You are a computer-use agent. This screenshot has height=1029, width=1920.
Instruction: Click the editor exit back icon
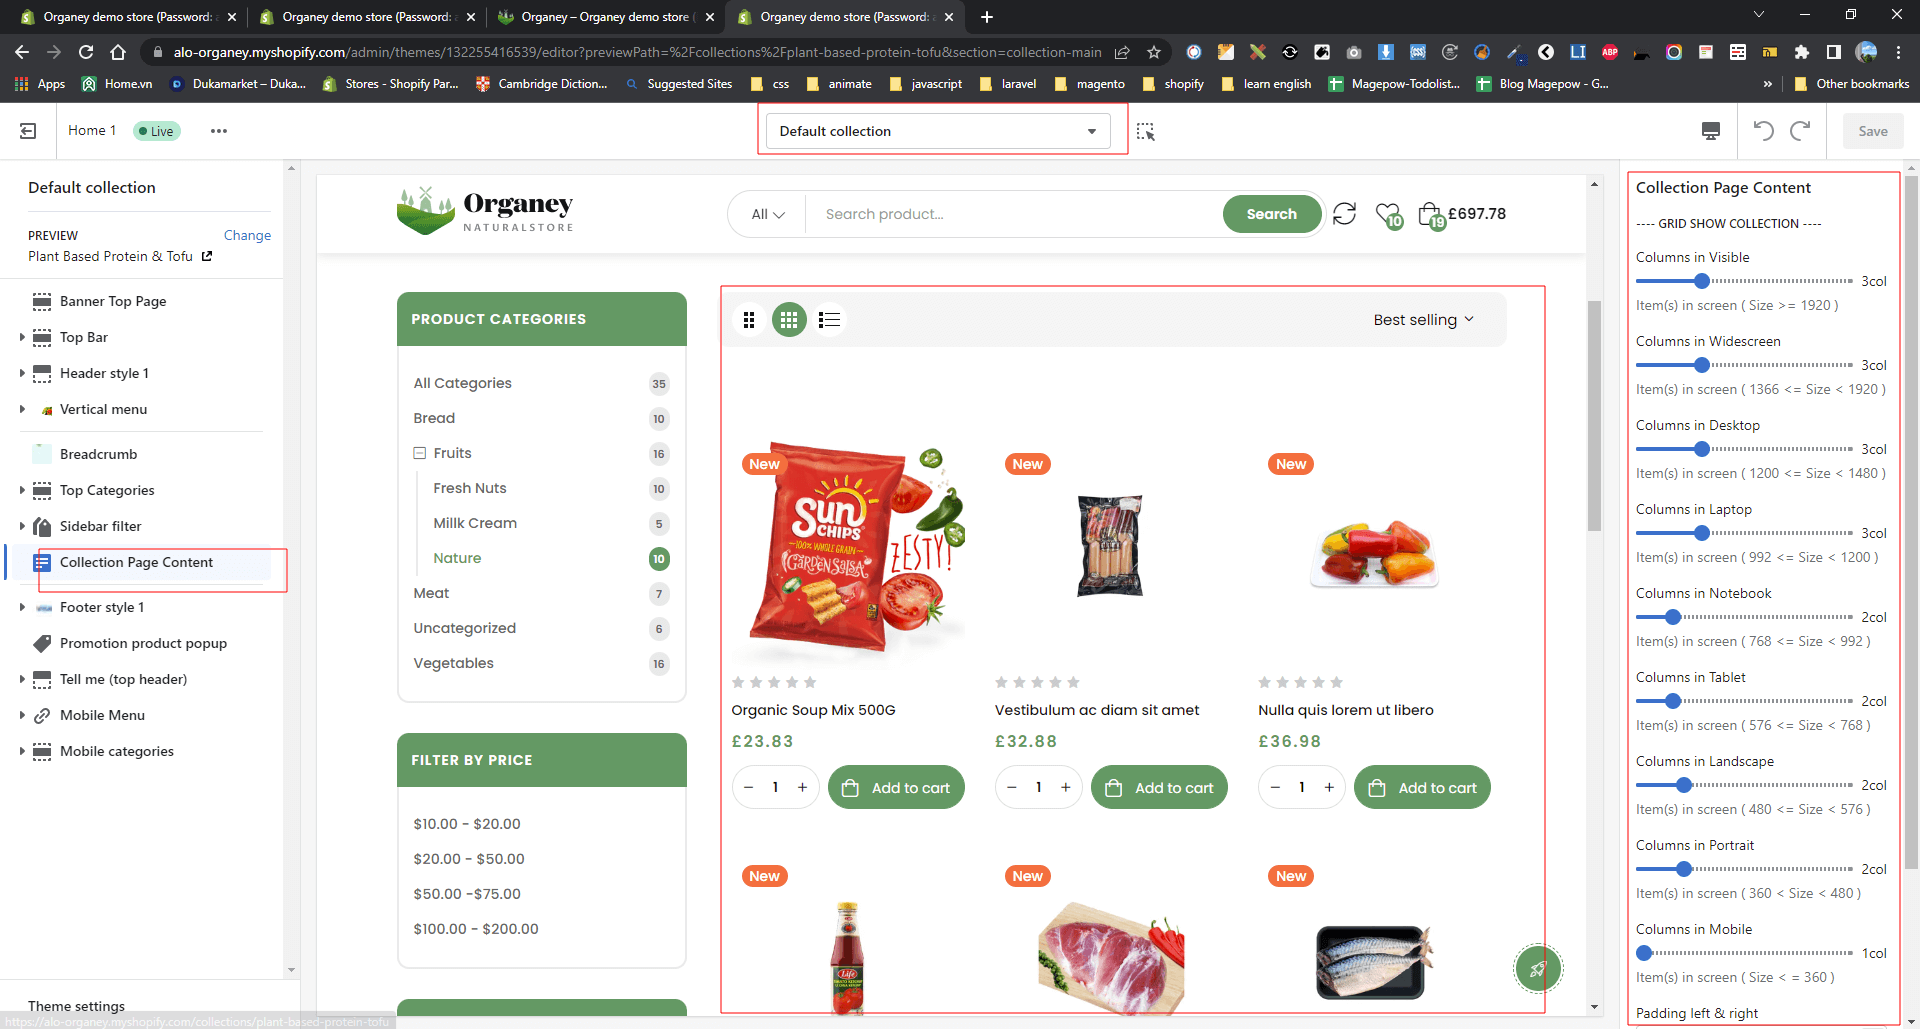[28, 131]
